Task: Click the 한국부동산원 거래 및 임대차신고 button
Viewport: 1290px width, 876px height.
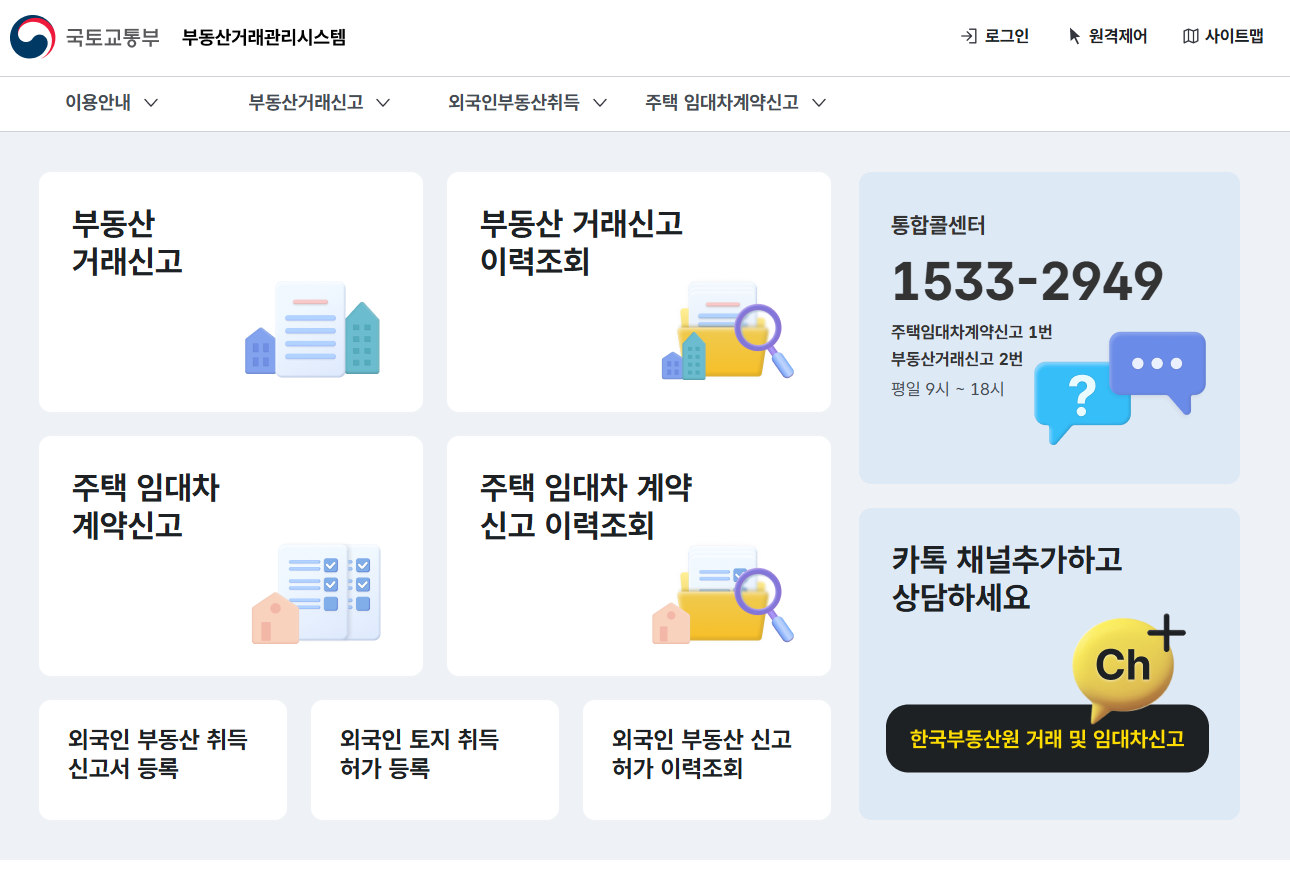Action: point(1047,739)
